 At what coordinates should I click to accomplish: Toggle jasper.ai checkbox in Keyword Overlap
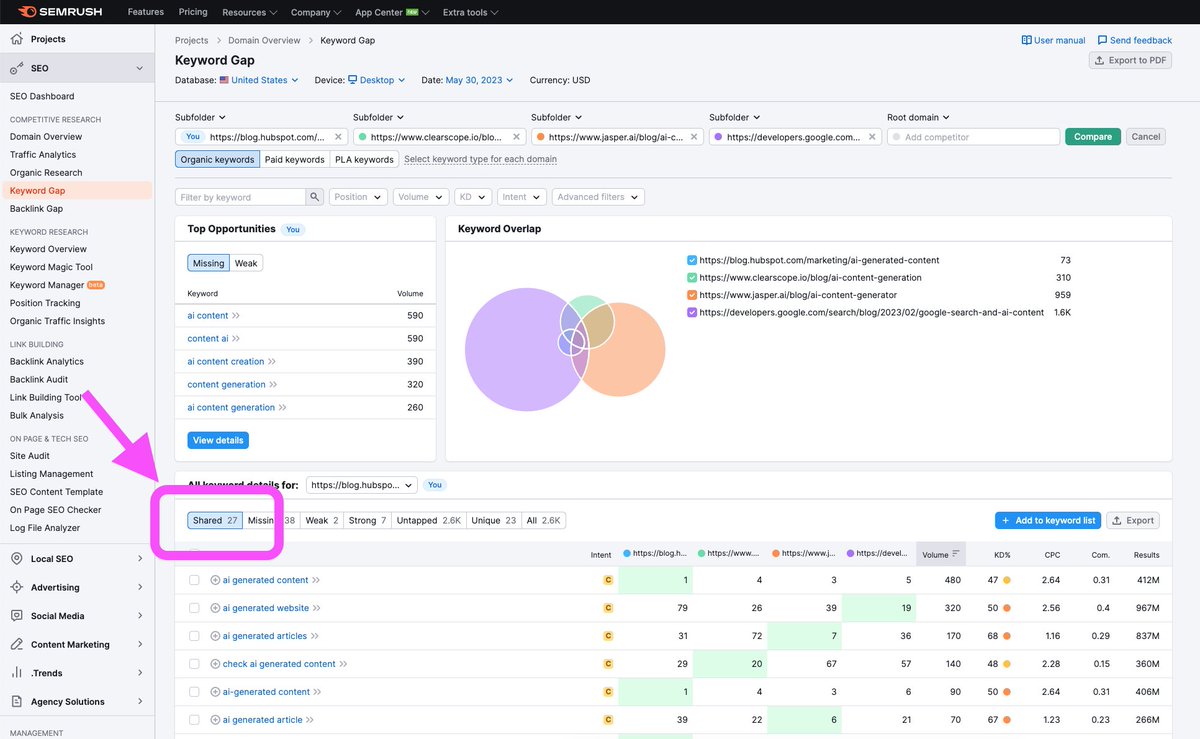click(692, 295)
